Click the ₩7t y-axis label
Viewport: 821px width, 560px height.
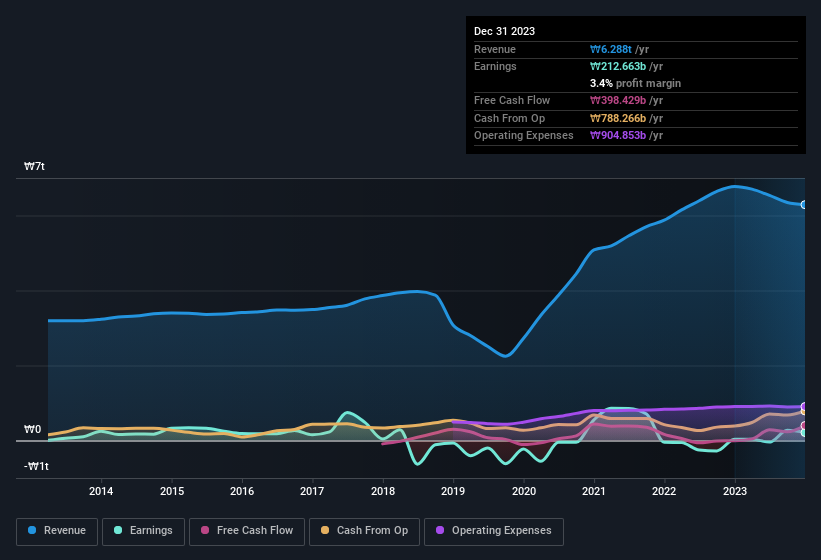point(35,166)
